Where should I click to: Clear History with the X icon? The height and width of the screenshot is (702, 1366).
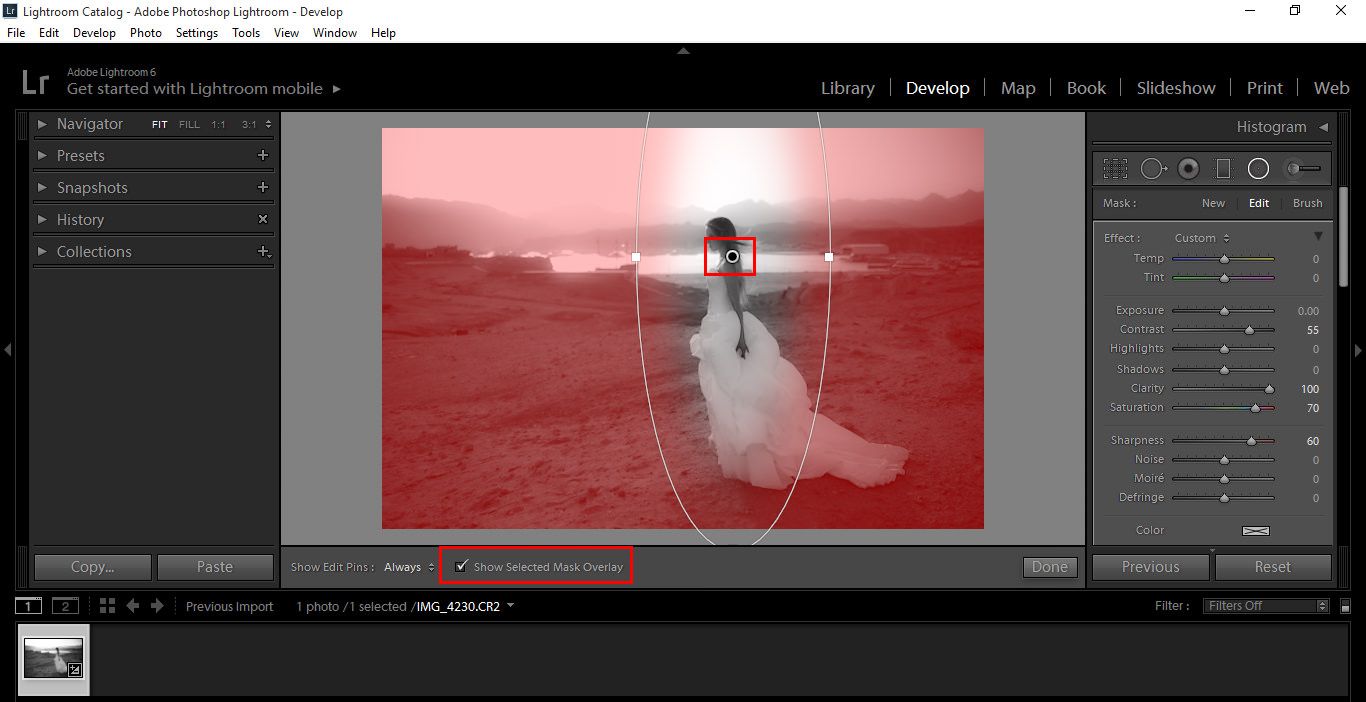coord(263,219)
